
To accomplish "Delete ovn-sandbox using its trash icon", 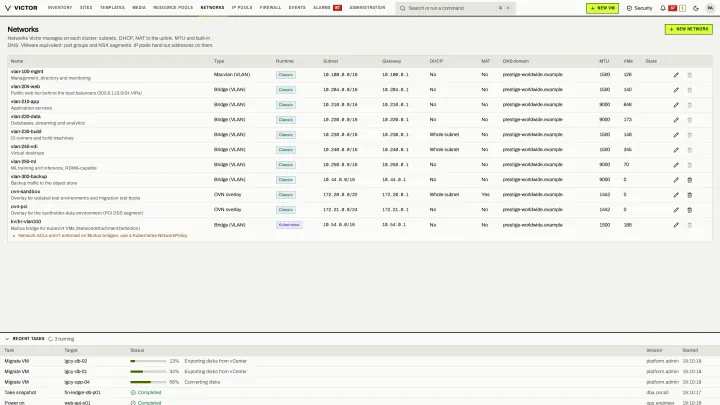I will tap(689, 195).
